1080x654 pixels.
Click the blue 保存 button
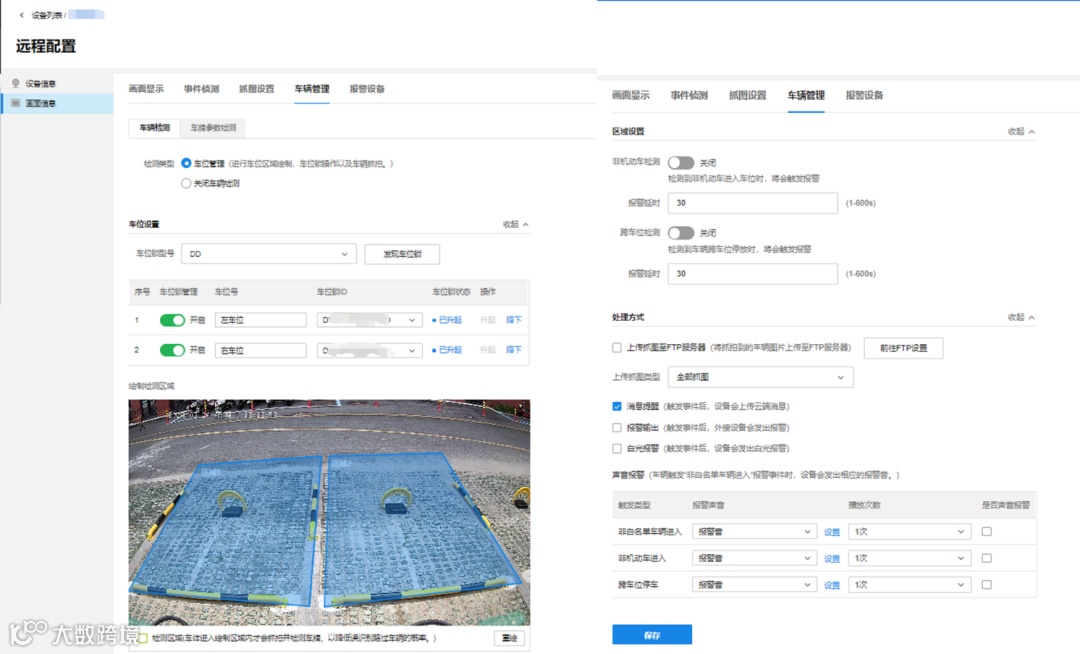point(652,635)
